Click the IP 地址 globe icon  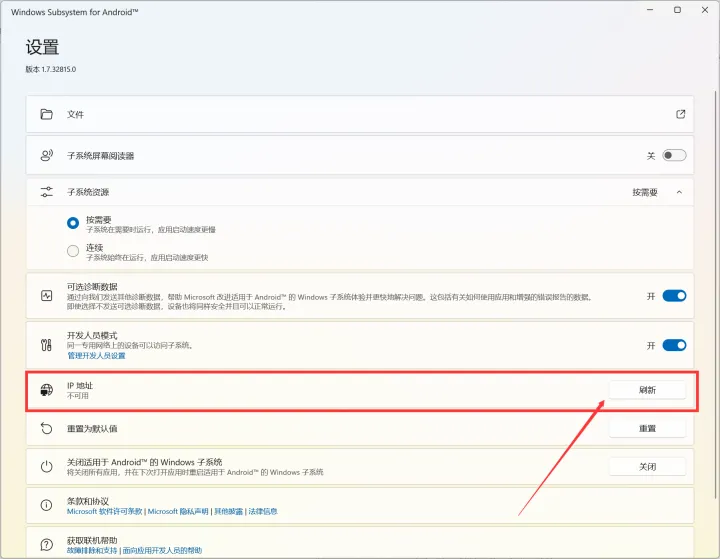pos(46,390)
